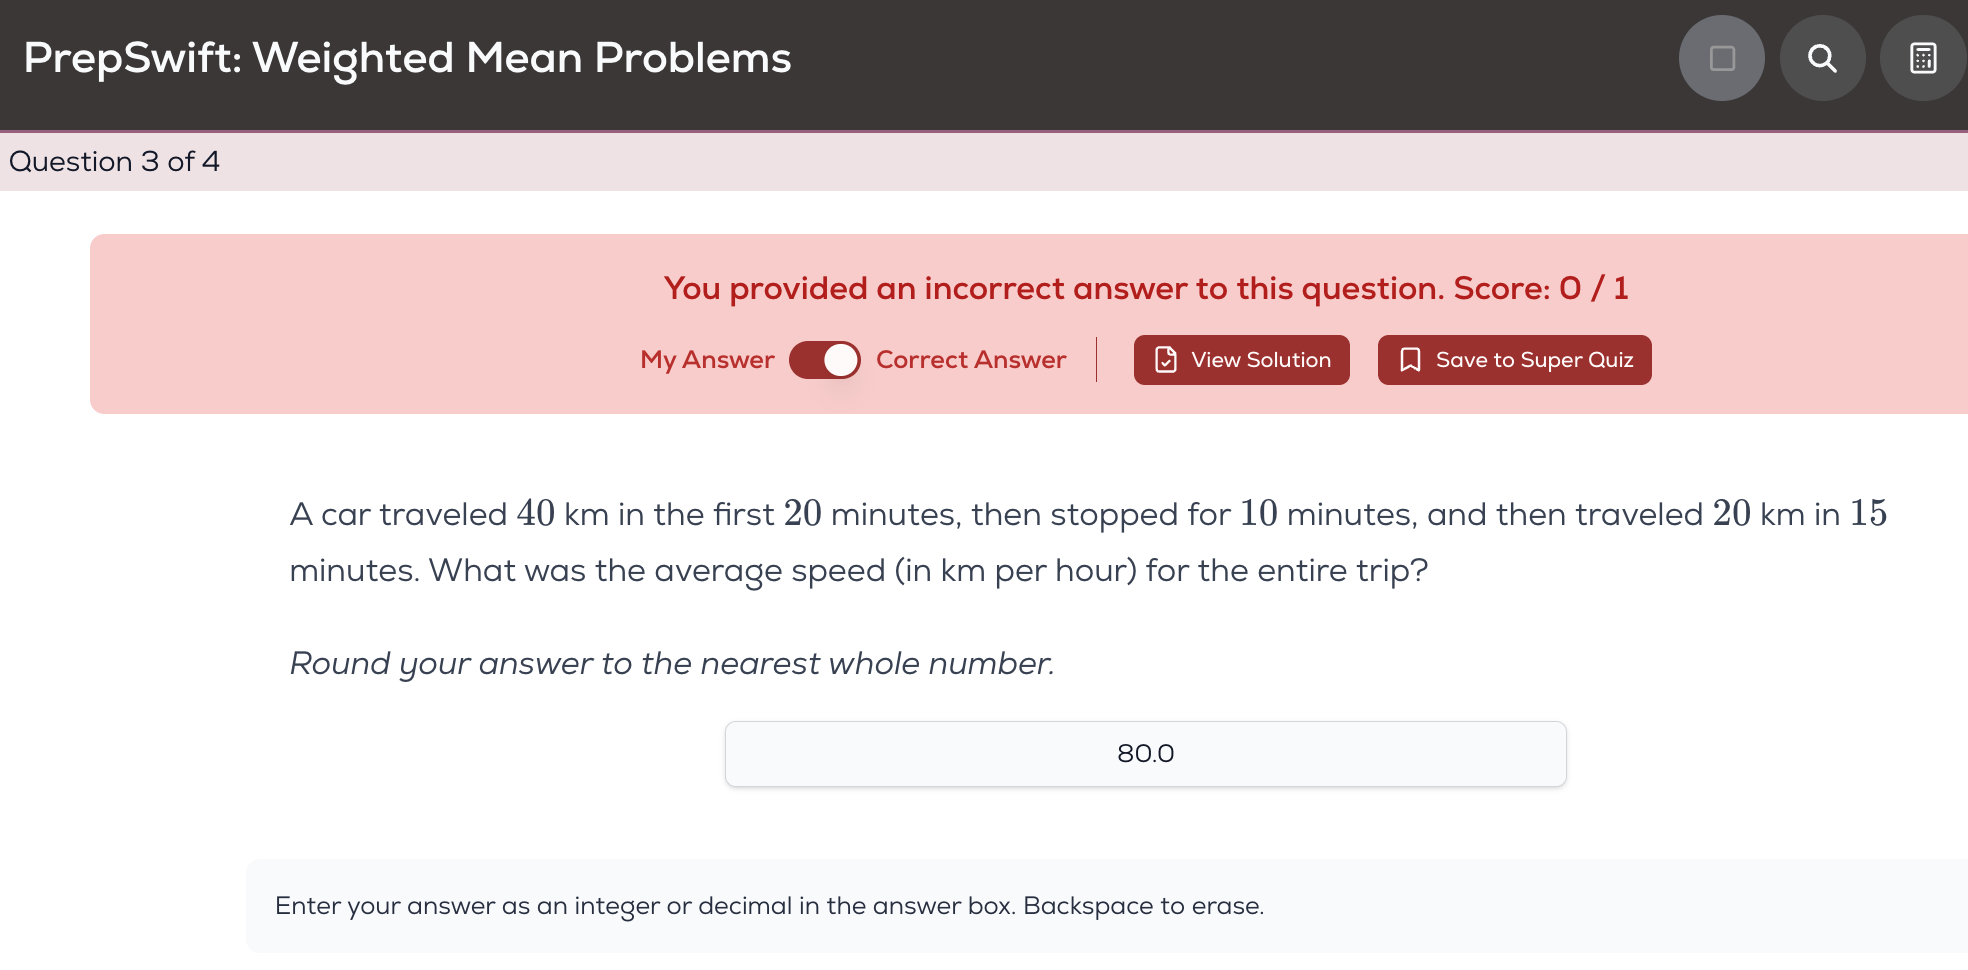Select the "Correct Answer" label

970,360
